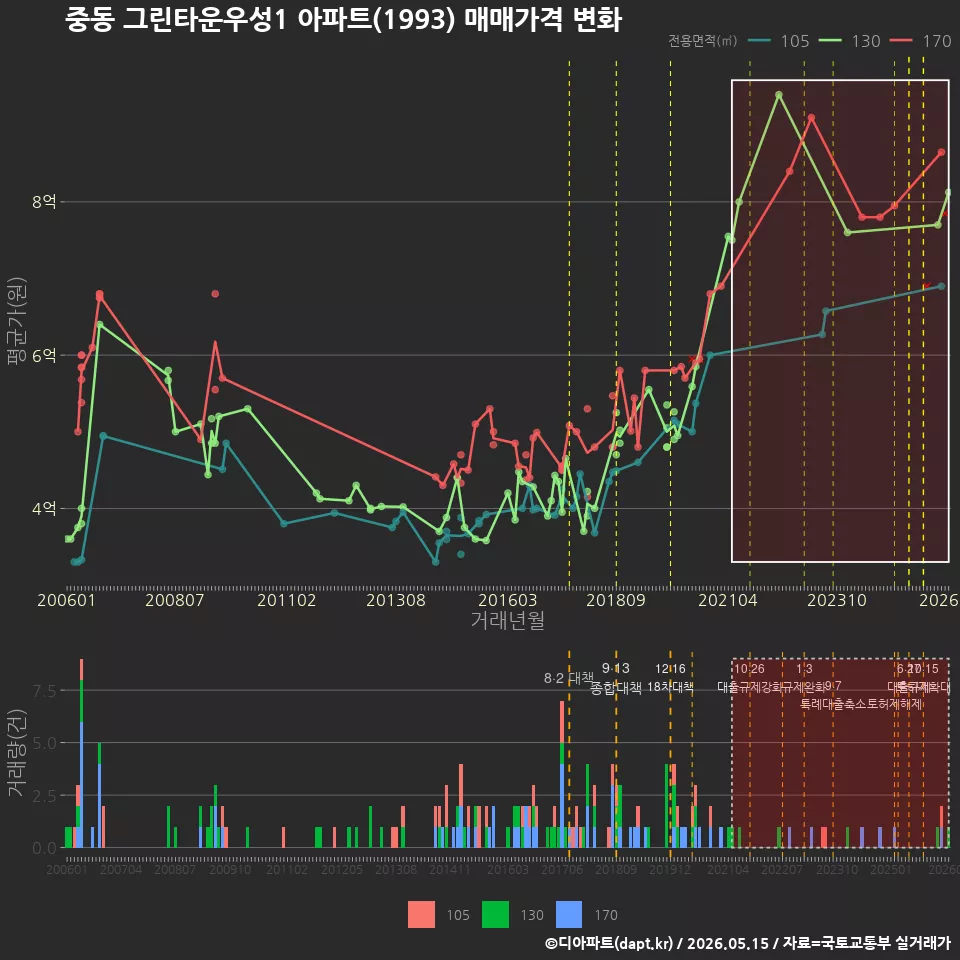Click the chart title 중동 그린타운우성1 아파트(1993) 매매가격 변화
This screenshot has height=960, width=960.
[343, 19]
